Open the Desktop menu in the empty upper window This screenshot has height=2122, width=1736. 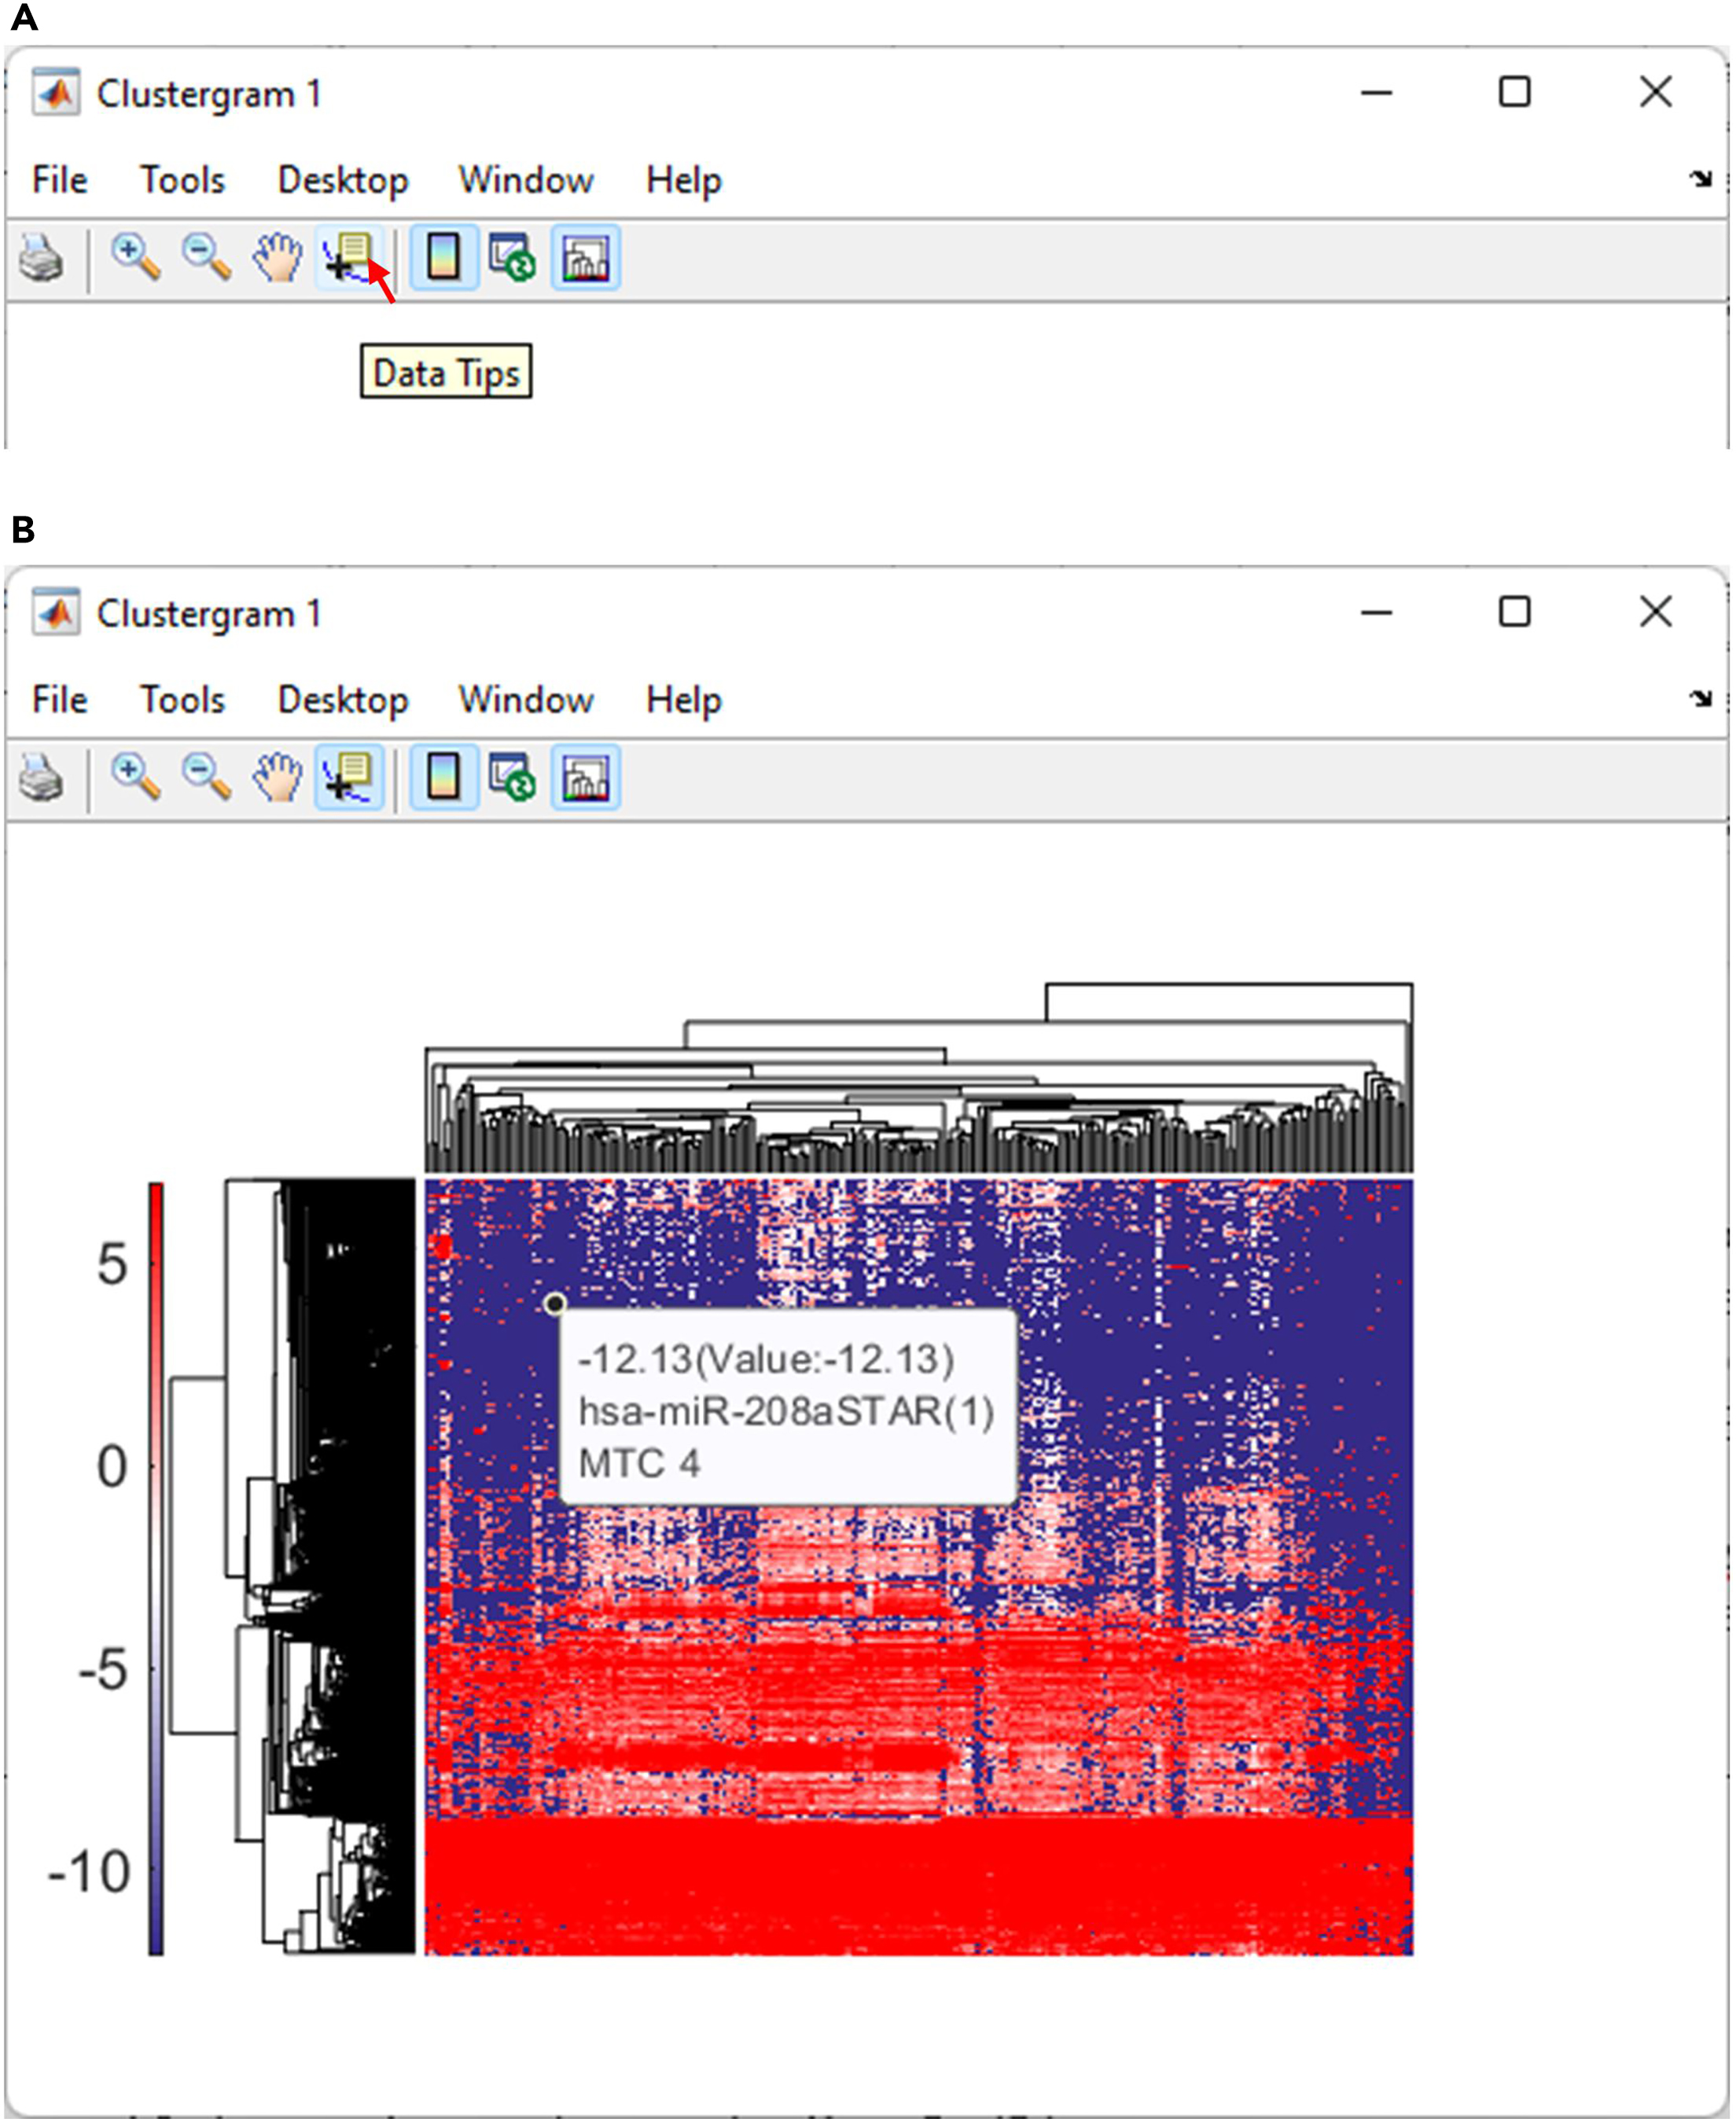tap(343, 180)
